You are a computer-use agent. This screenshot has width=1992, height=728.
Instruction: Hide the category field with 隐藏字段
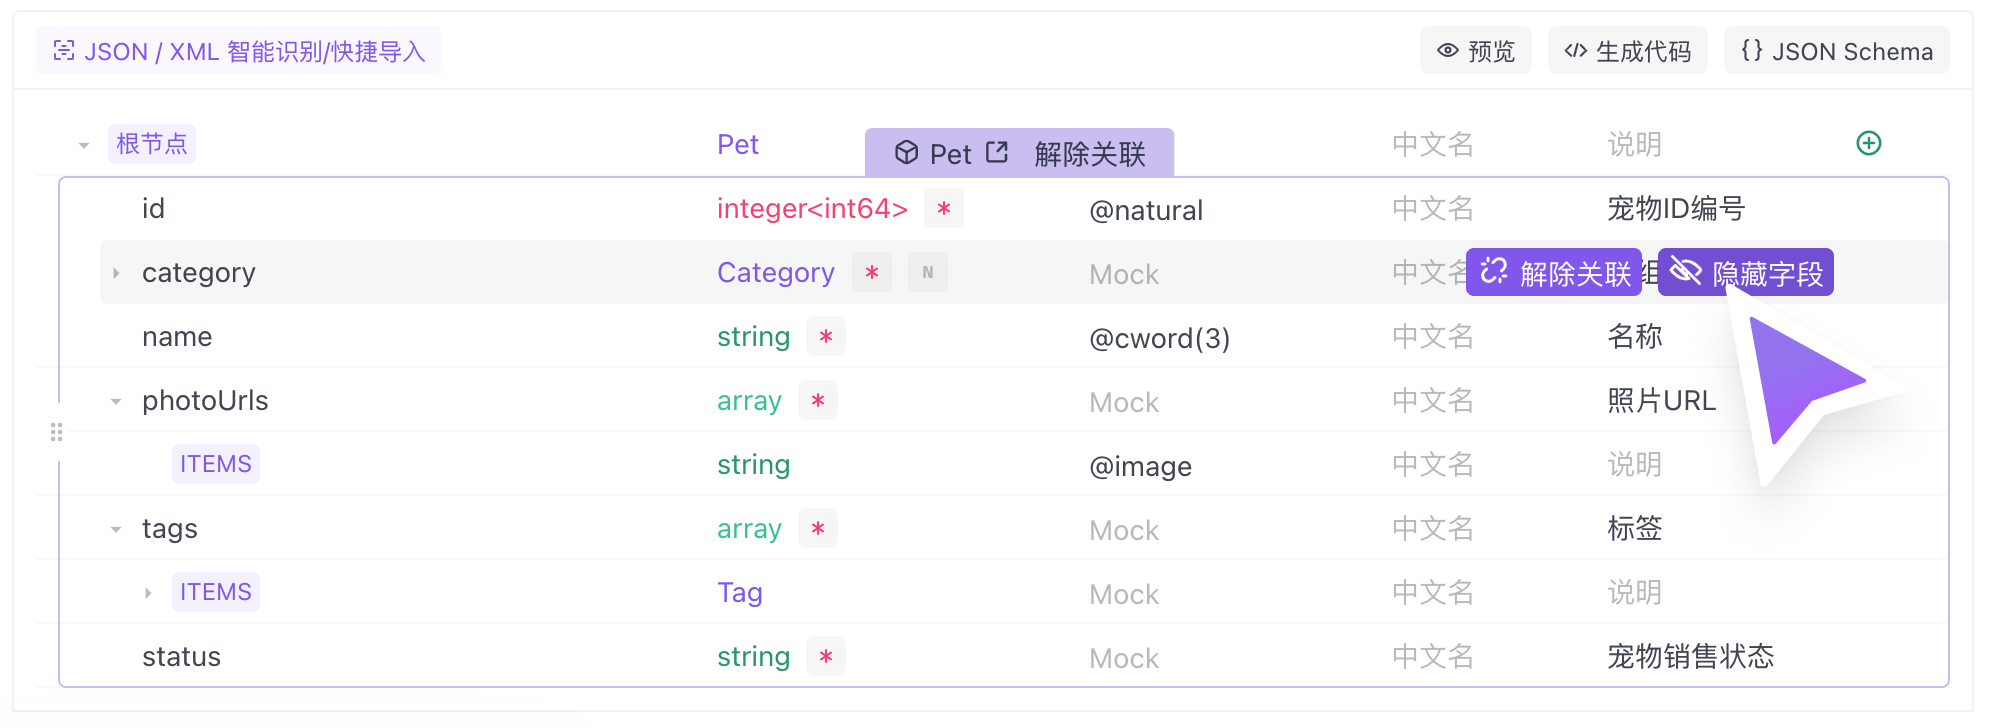point(1746,272)
